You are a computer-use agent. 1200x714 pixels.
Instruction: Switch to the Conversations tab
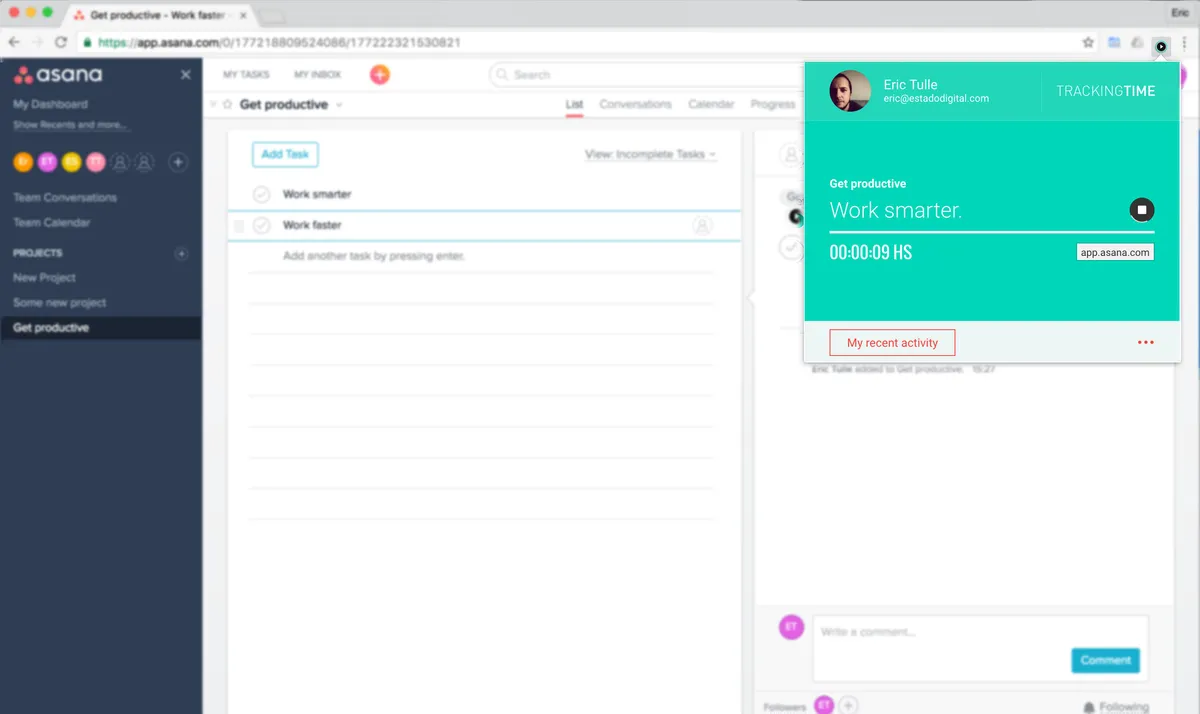click(635, 104)
